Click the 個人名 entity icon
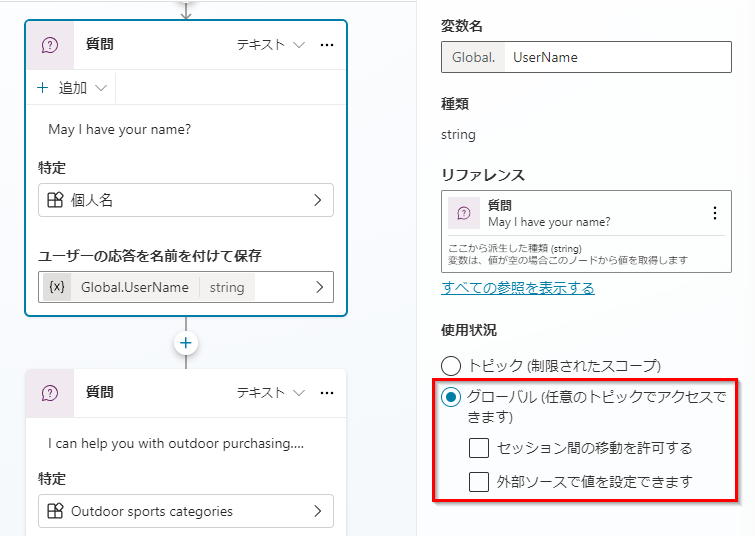Image resolution: width=755 pixels, height=536 pixels. click(56, 200)
